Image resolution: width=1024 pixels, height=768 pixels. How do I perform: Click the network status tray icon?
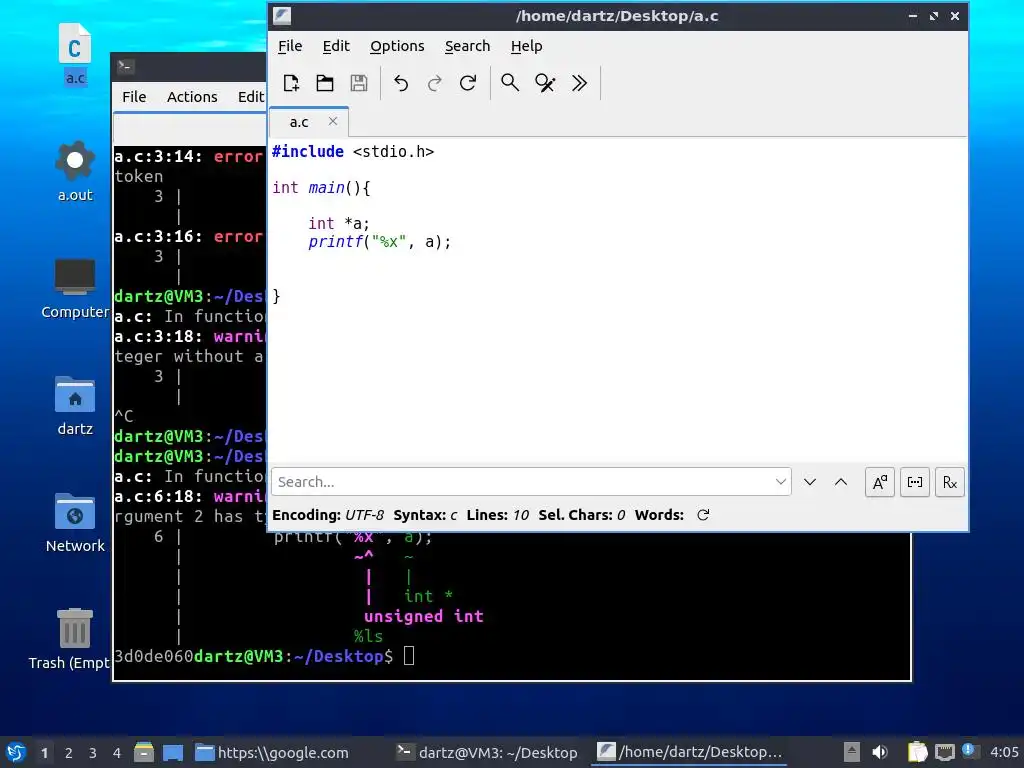pyautogui.click(x=944, y=752)
